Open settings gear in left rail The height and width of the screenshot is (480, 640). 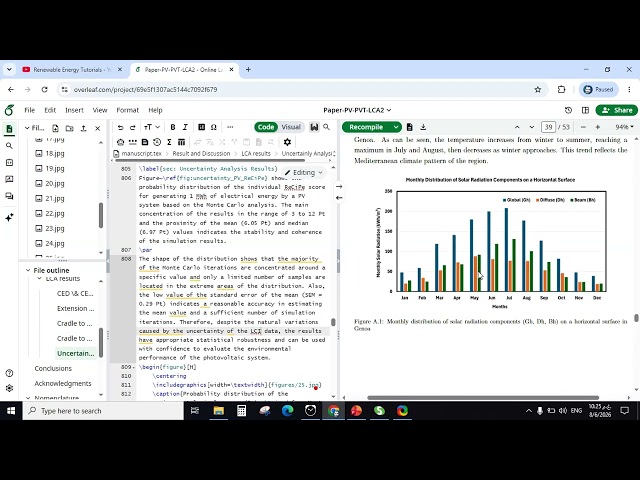[9, 388]
